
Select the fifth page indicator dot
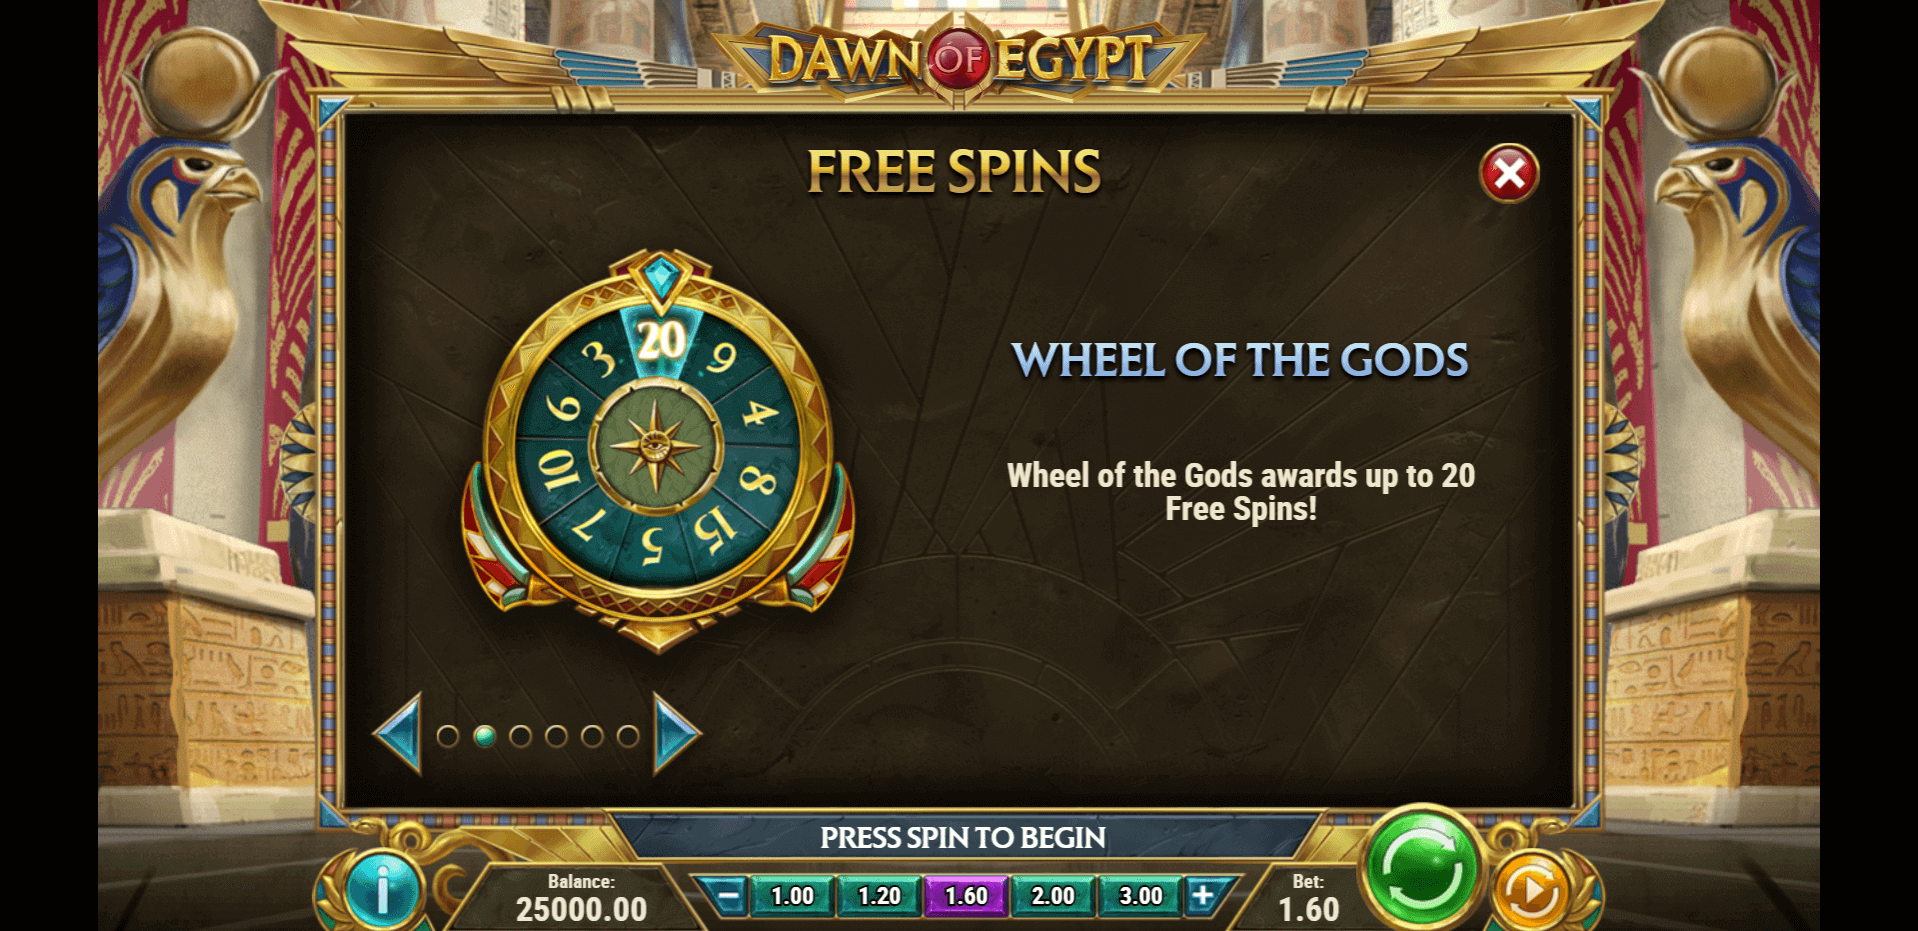592,737
